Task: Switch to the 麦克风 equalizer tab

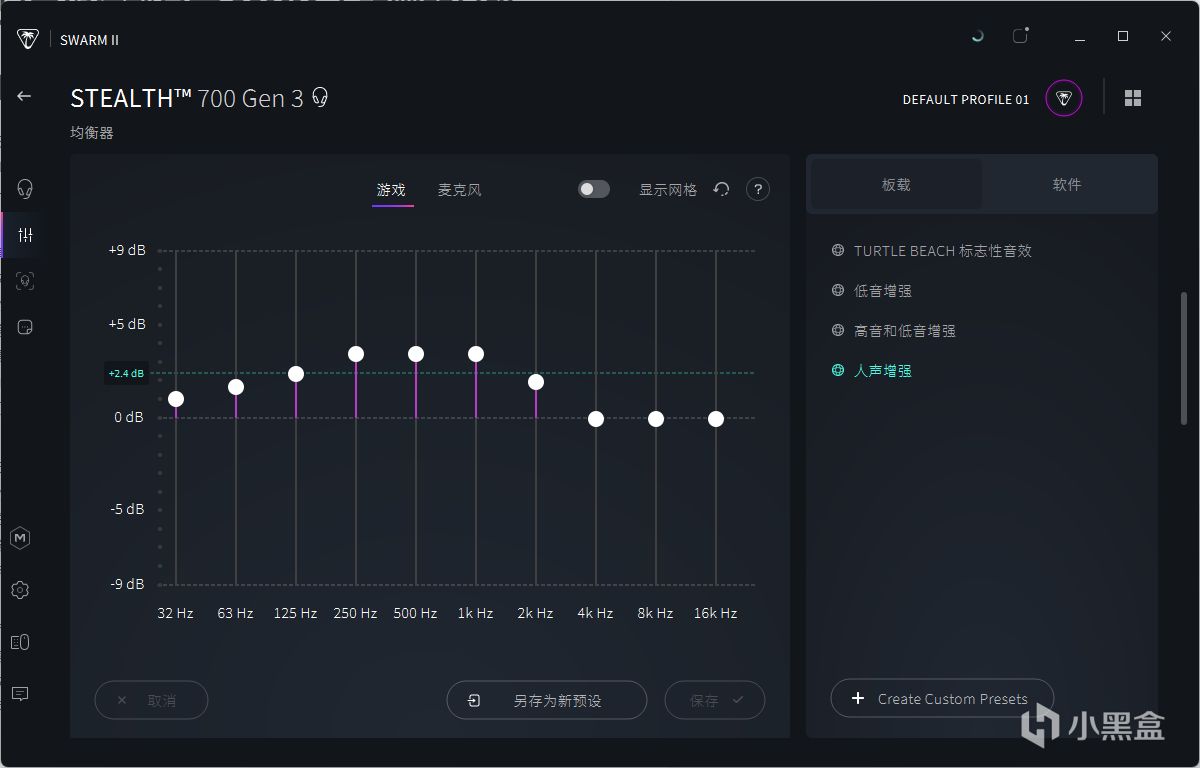Action: point(460,190)
